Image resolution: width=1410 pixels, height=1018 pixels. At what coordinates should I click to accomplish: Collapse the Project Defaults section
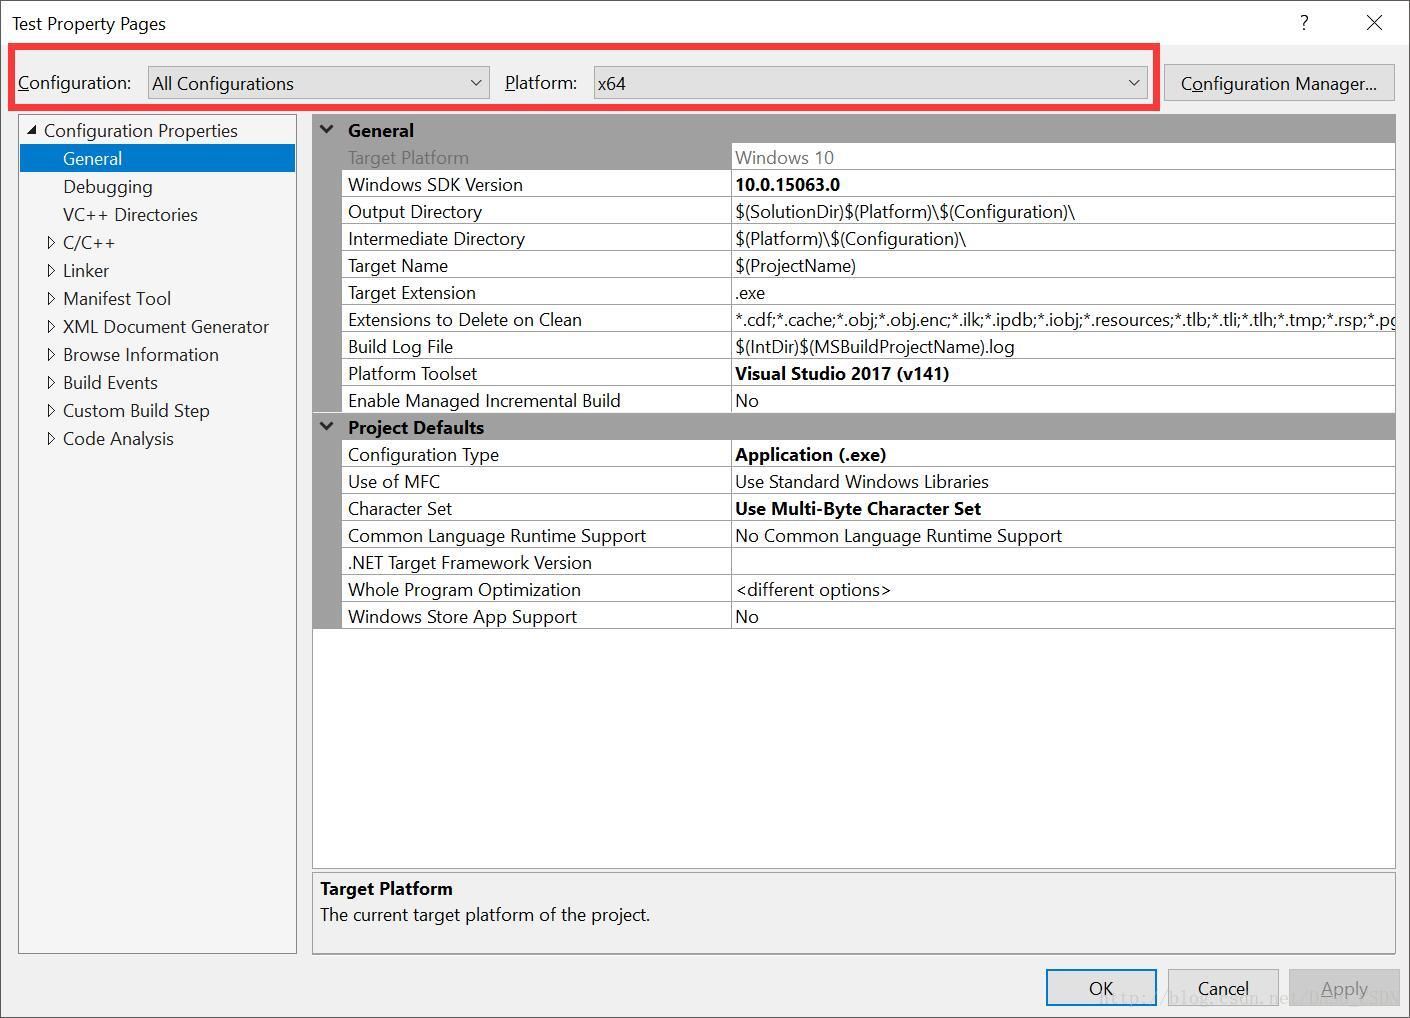(x=327, y=426)
